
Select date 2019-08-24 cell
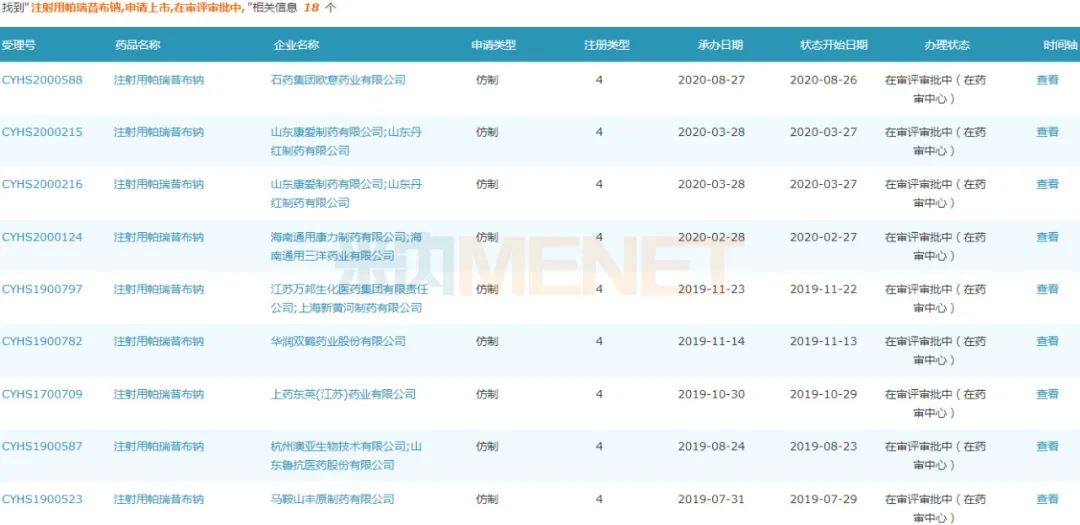pyautogui.click(x=712, y=446)
